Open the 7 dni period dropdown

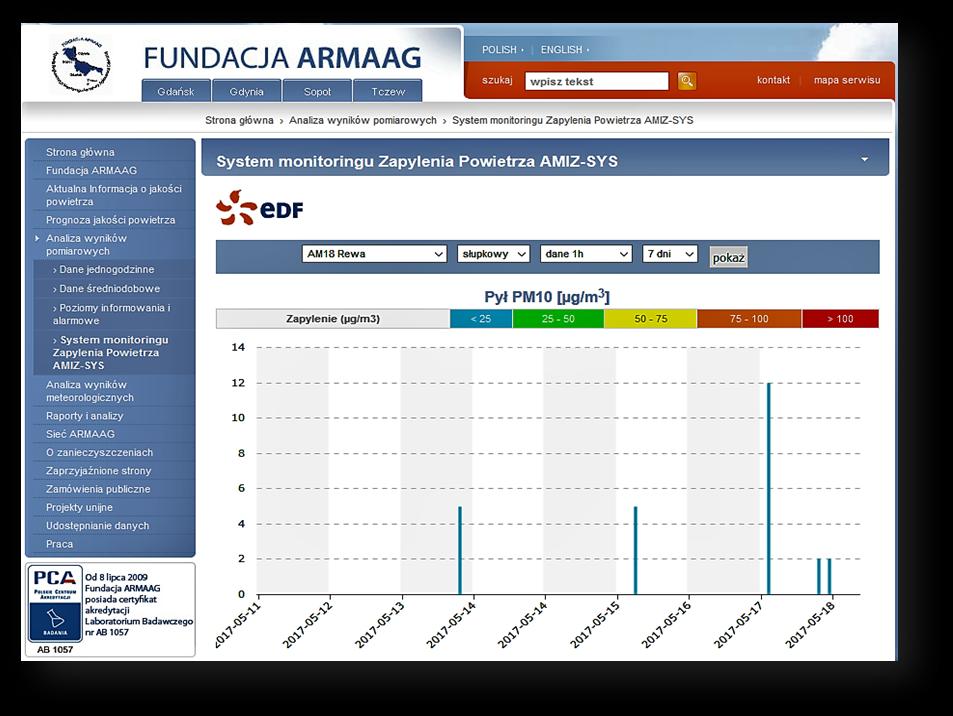point(670,254)
